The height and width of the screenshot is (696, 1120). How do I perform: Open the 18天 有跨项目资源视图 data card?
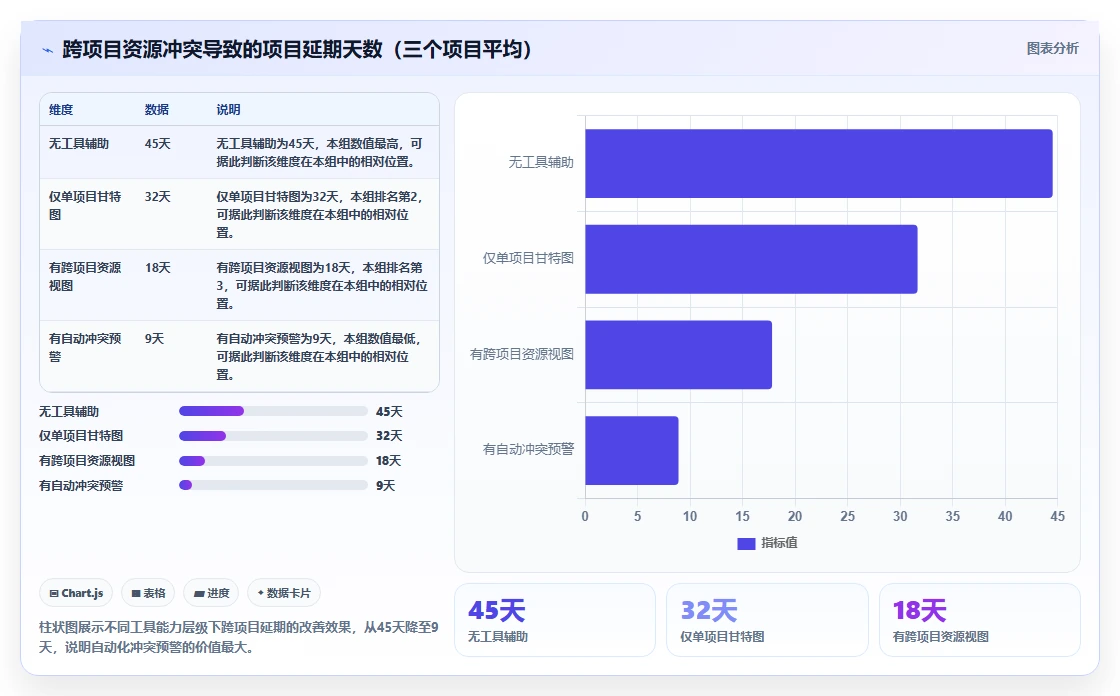pos(979,620)
